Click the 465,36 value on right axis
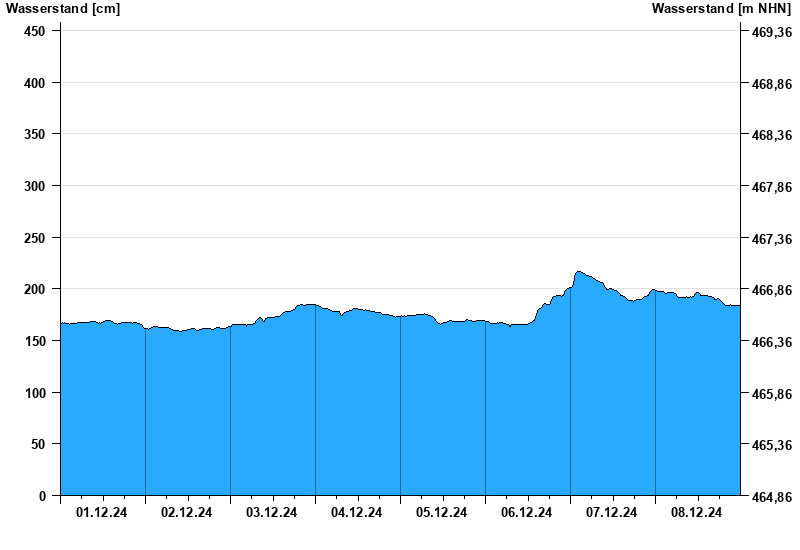 [x=772, y=445]
